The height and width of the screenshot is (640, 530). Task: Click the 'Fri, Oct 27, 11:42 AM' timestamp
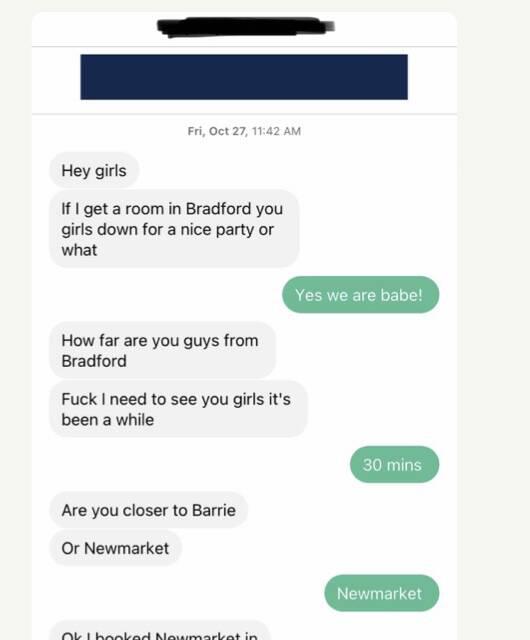point(244,131)
